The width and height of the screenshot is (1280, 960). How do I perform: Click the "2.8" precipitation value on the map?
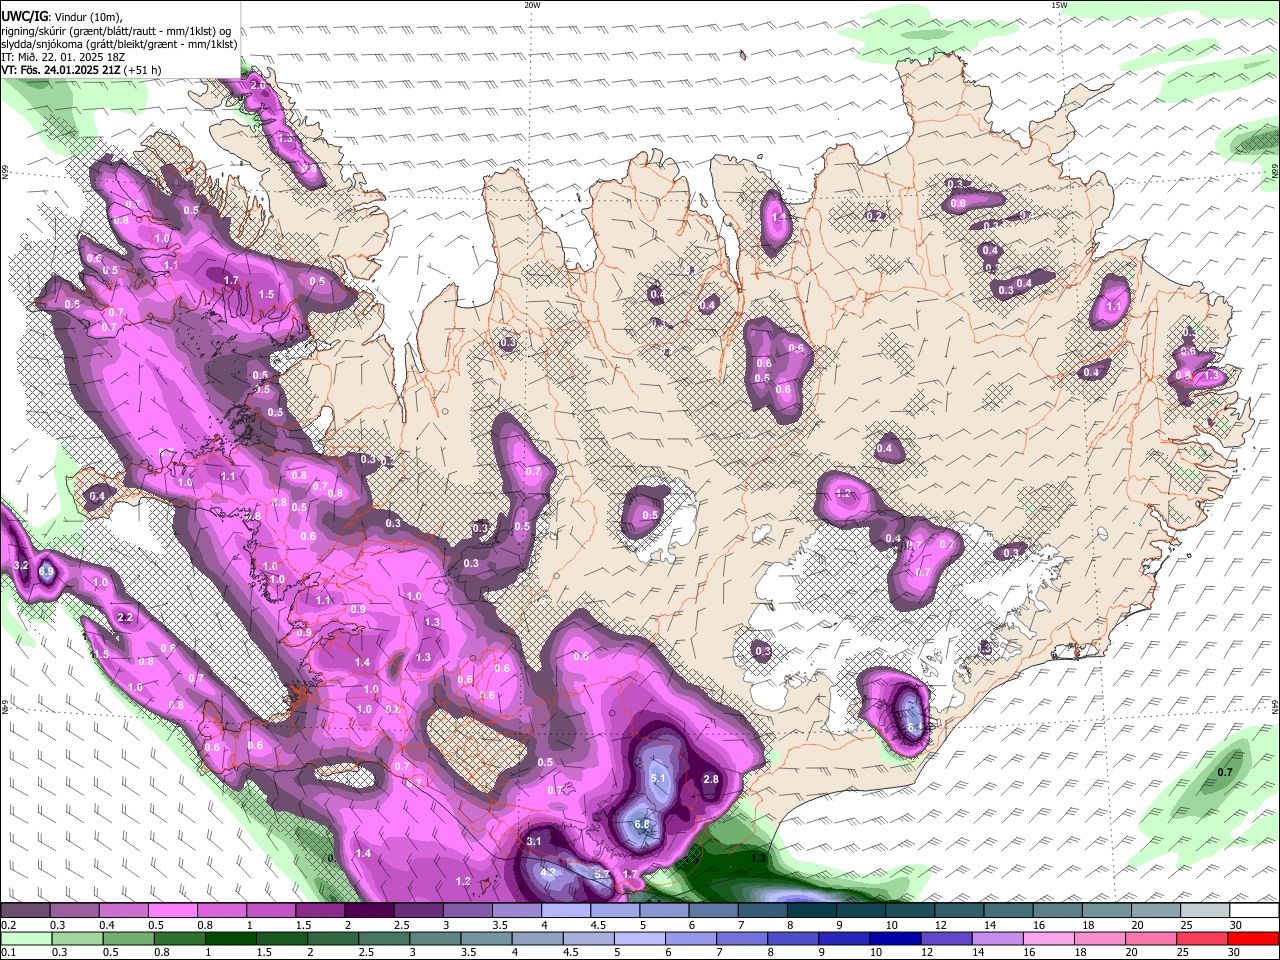tap(711, 779)
